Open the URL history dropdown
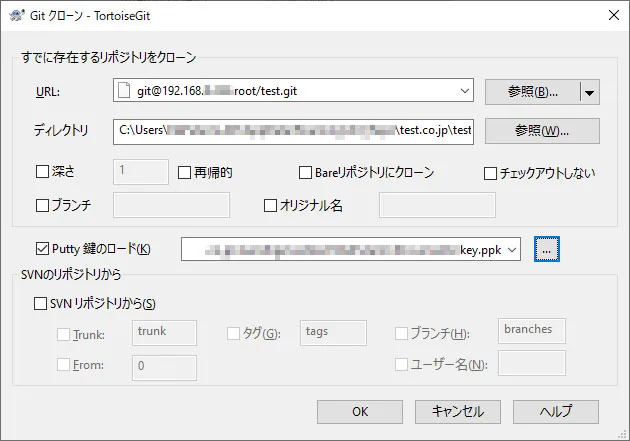630x441 pixels. [x=464, y=91]
